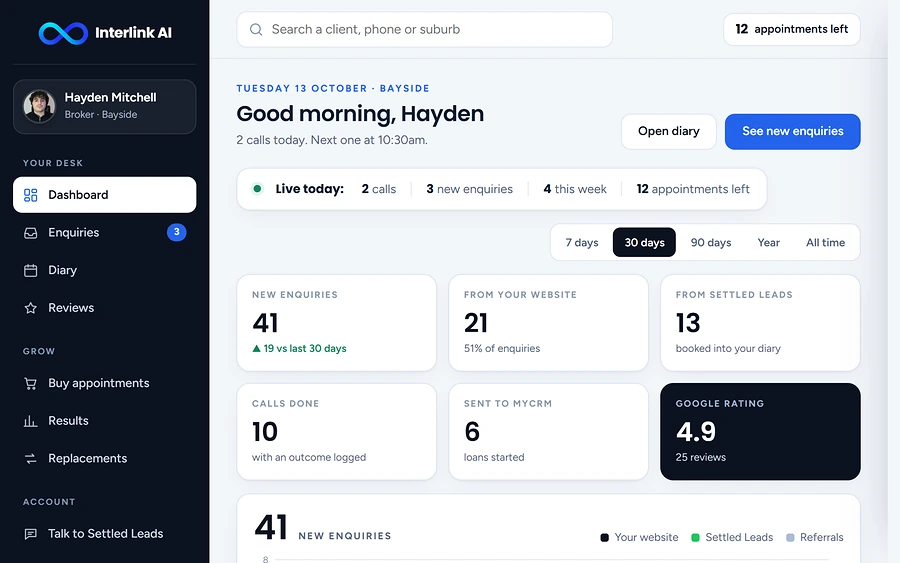Click '3 new enquiries' in Live today bar
This screenshot has width=900, height=563.
tap(470, 189)
